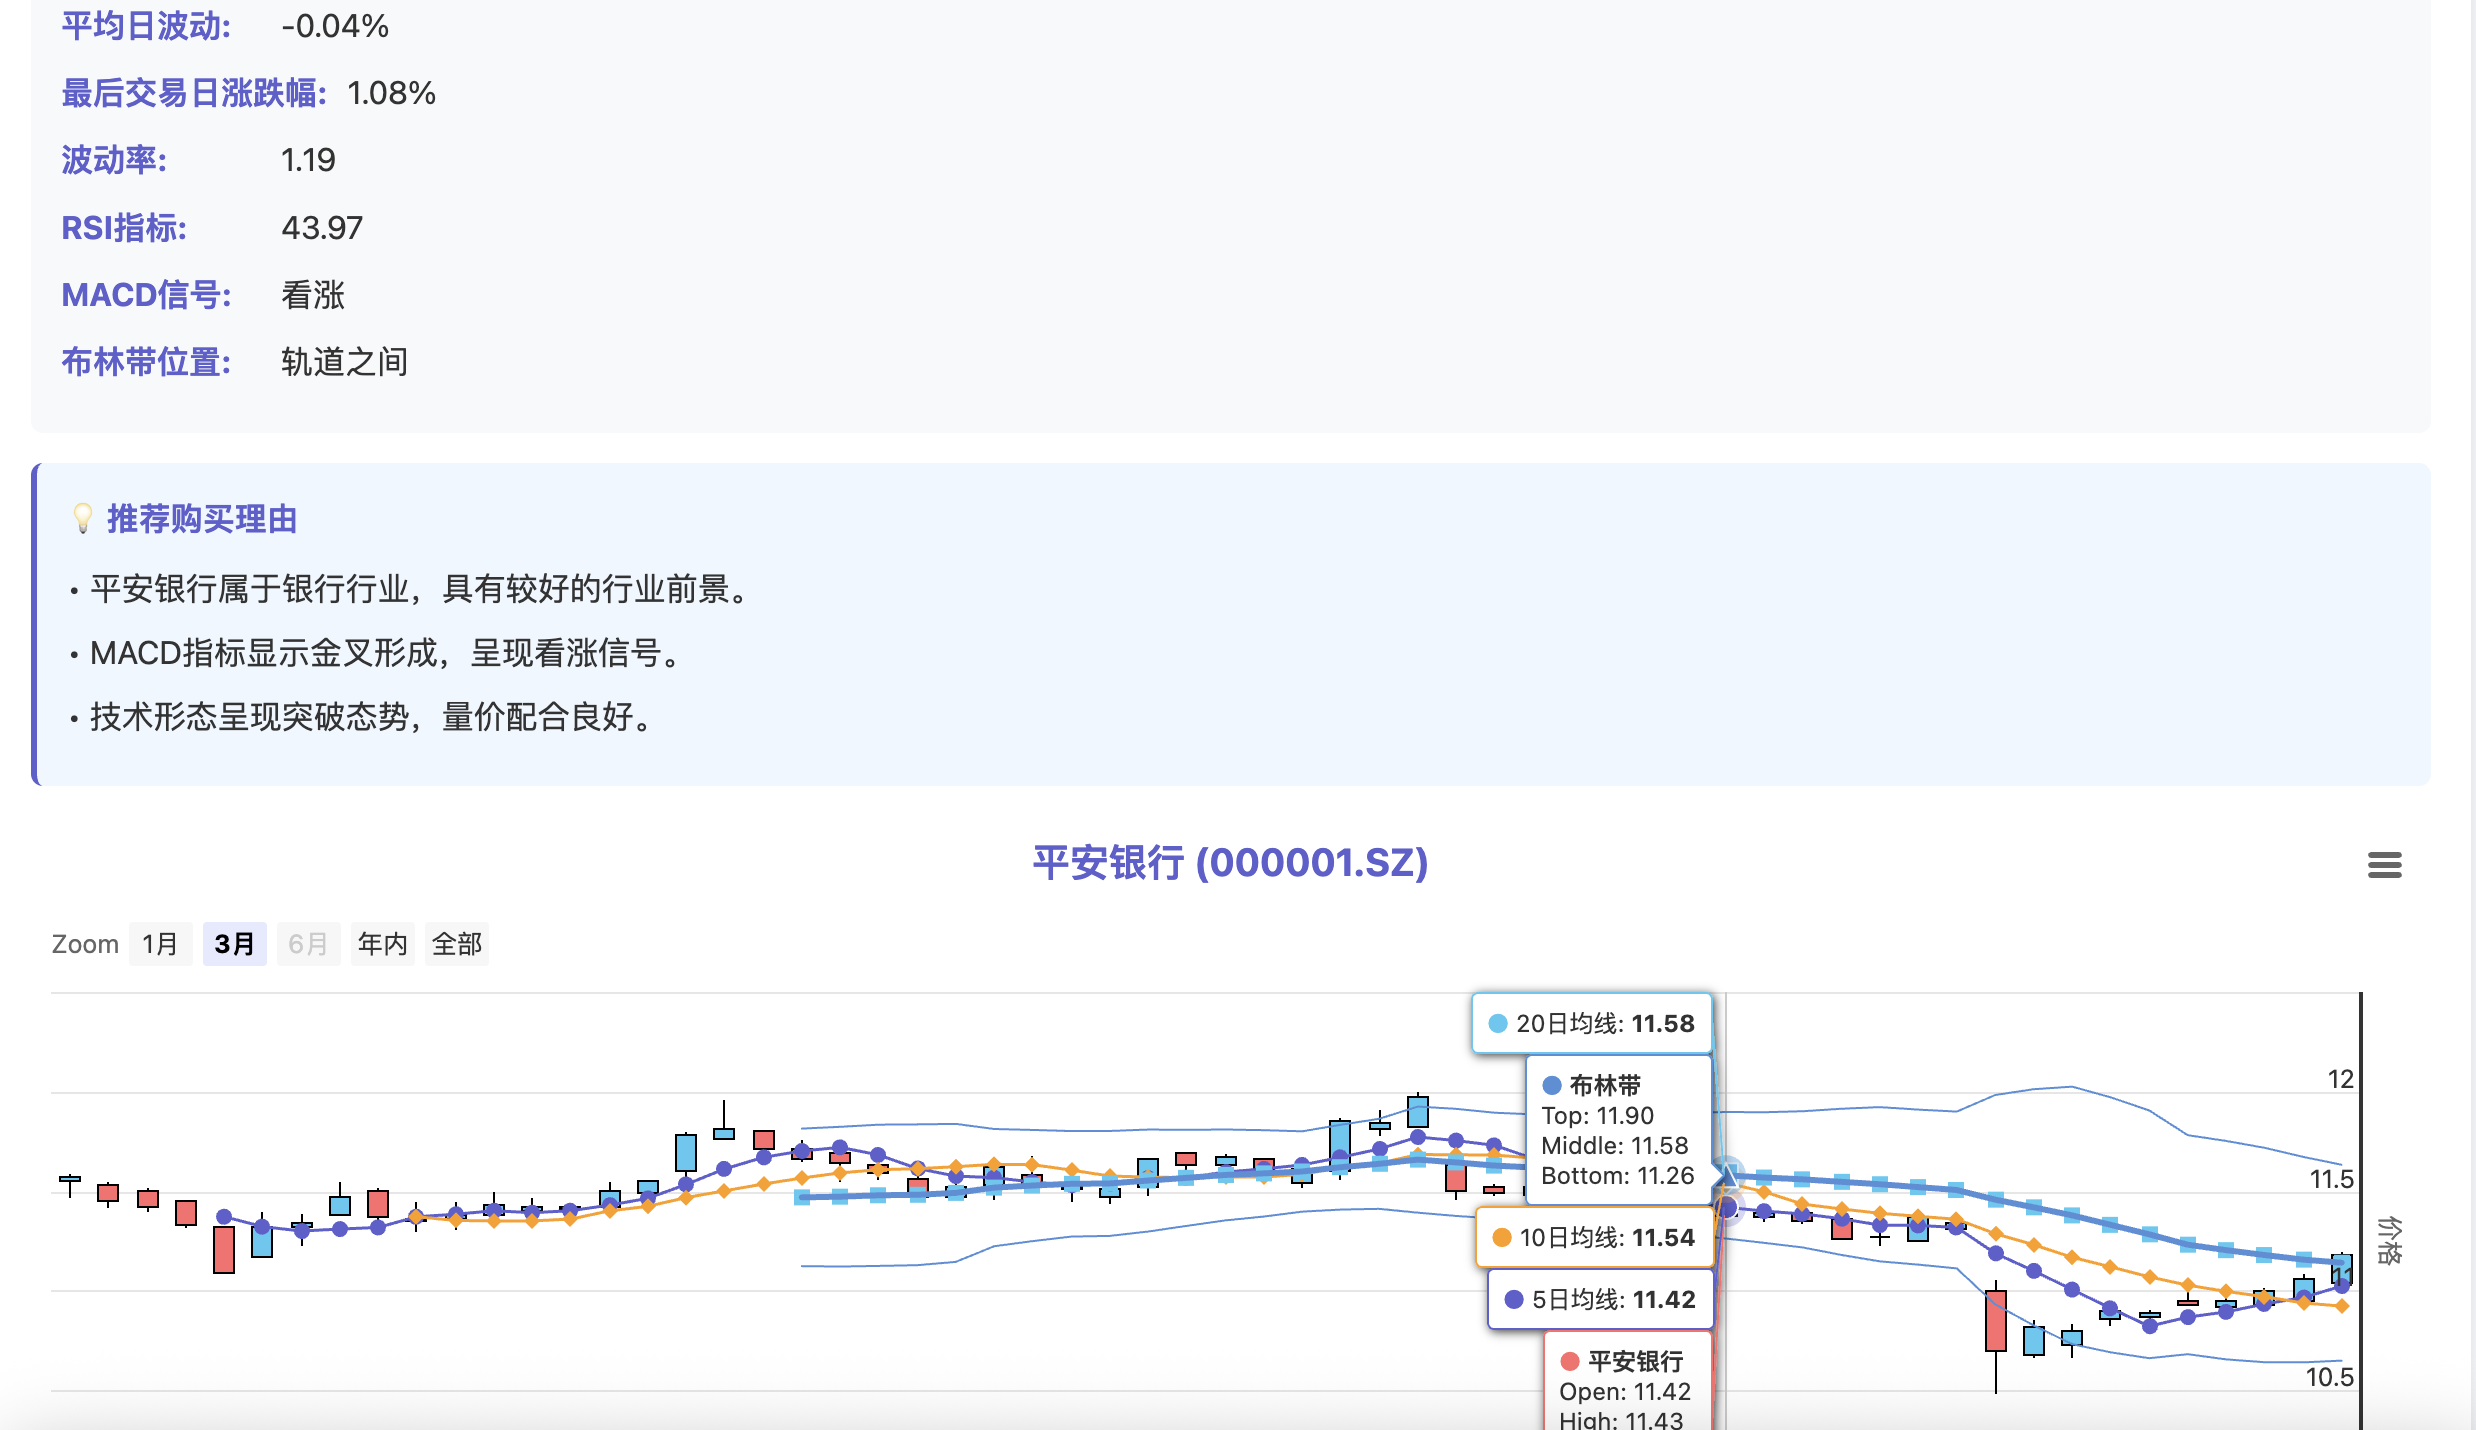Click the 布林带 tooltip box
The height and width of the screenshot is (1430, 2476).
pyautogui.click(x=1617, y=1130)
